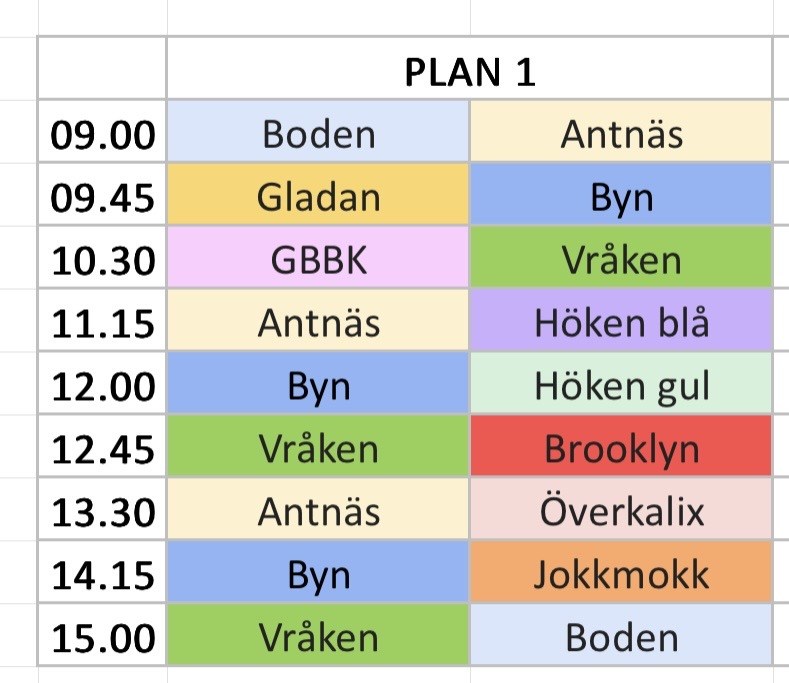Click the 10.30 time cell
The image size is (789, 683).
pos(103,260)
